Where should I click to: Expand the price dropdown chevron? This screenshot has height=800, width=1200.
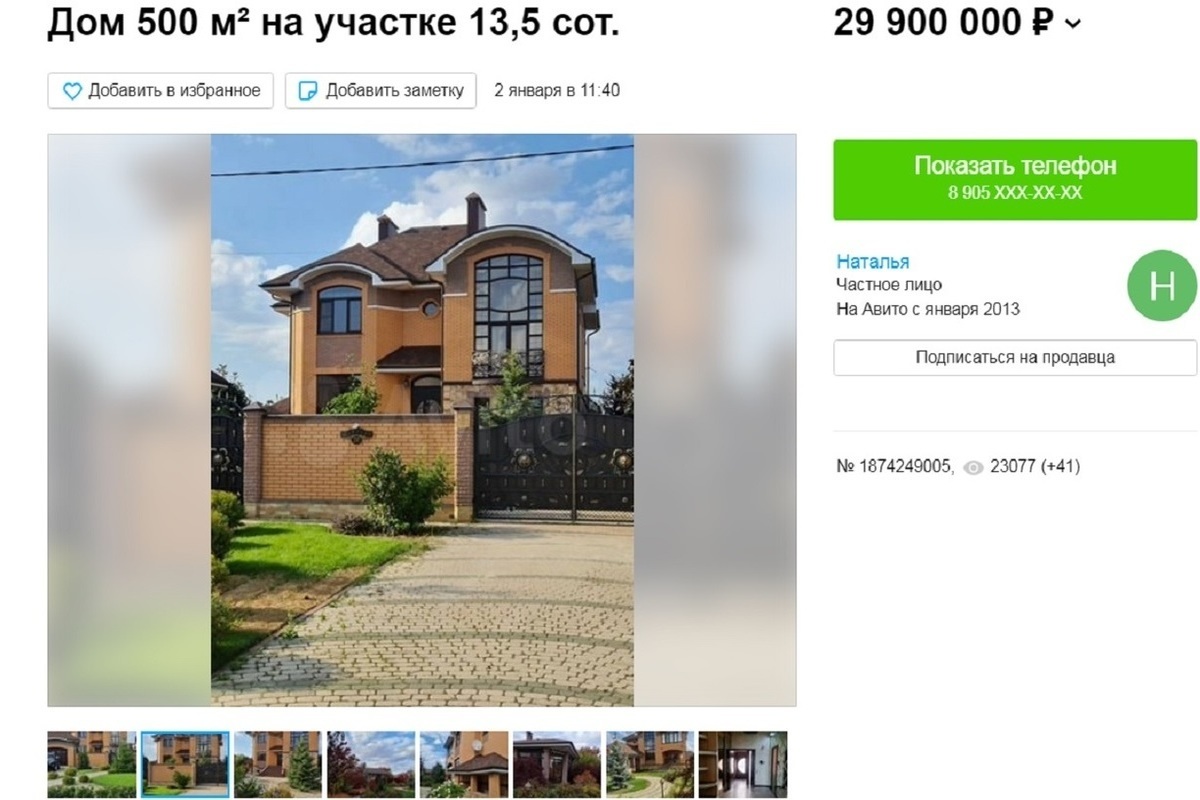(x=1072, y=24)
